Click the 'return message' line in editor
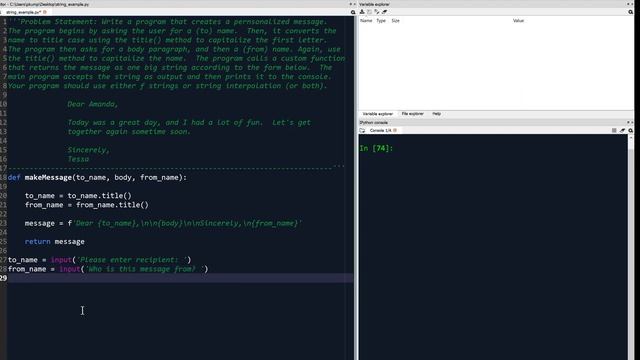Image resolution: width=640 pixels, height=360 pixels. click(55, 242)
